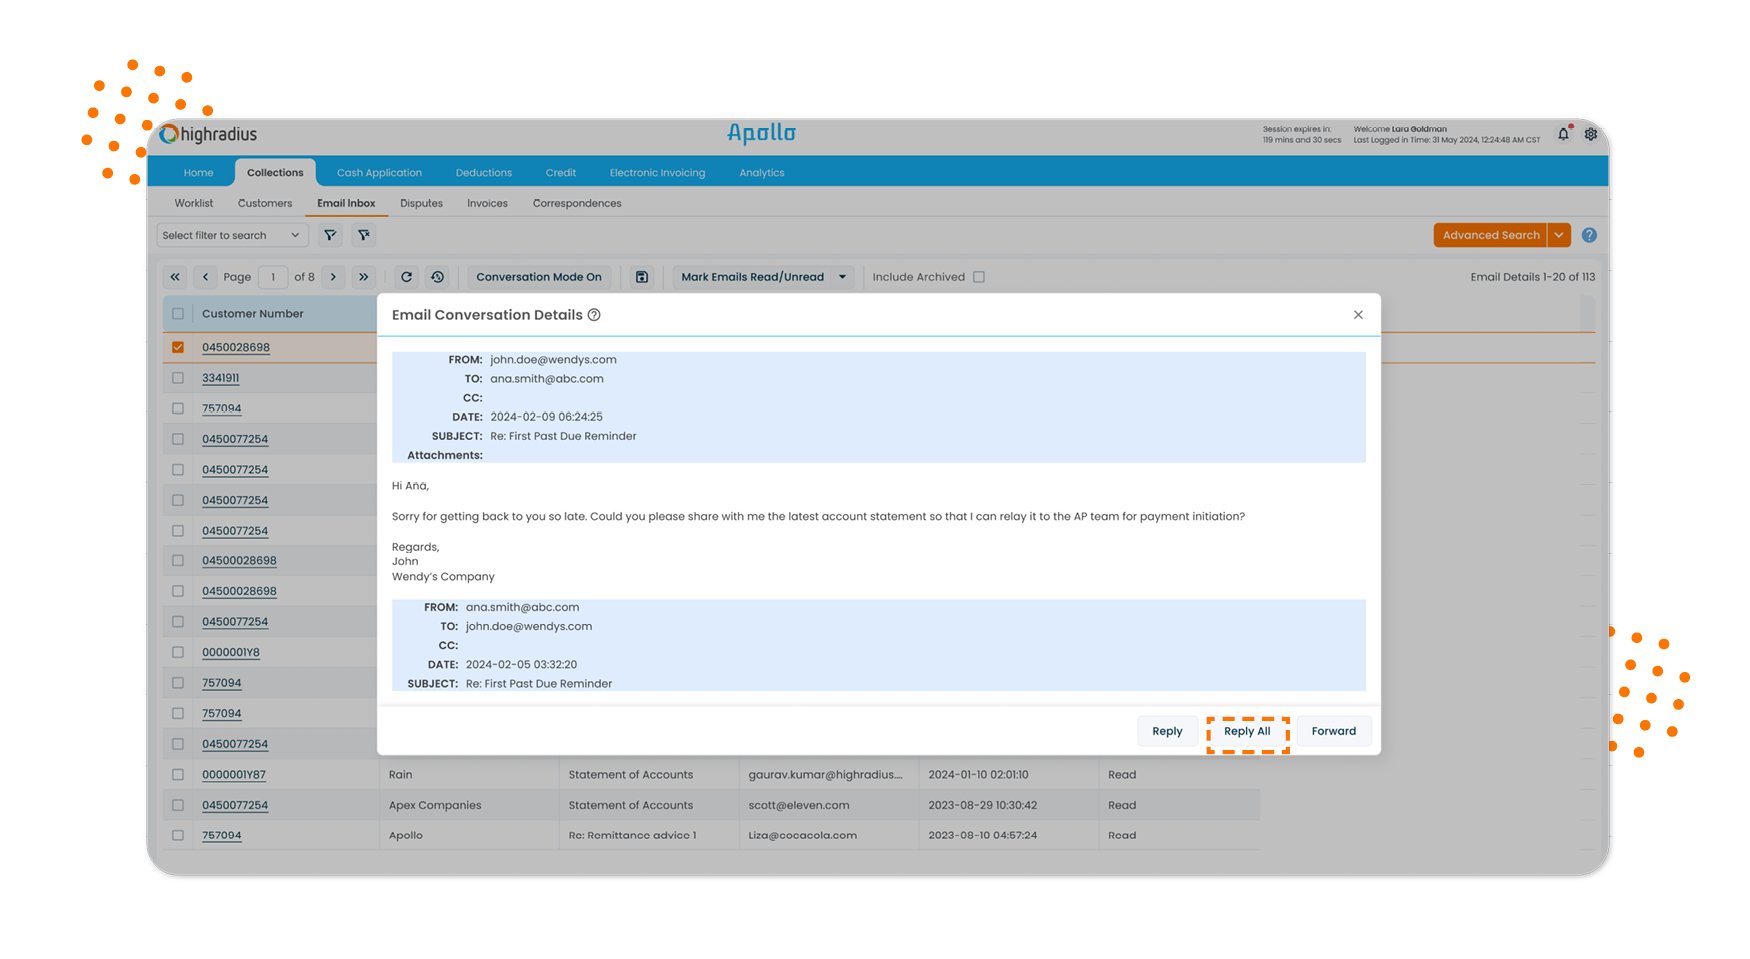Image resolution: width=1750 pixels, height=959 pixels.
Task: Click the save disk icon in toolbar
Action: pyautogui.click(x=642, y=277)
